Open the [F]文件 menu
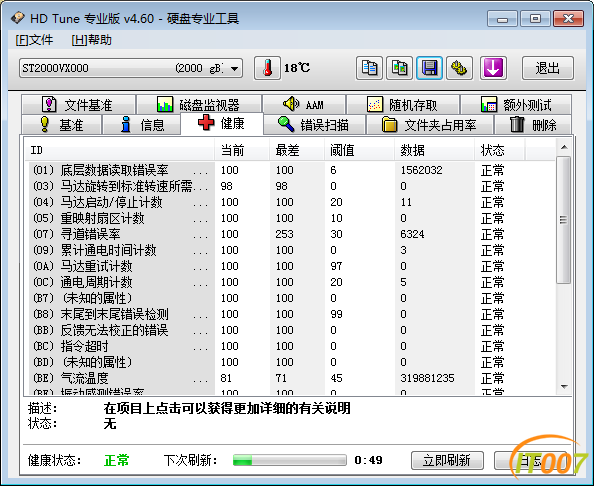Image resolution: width=594 pixels, height=486 pixels. [x=34, y=40]
